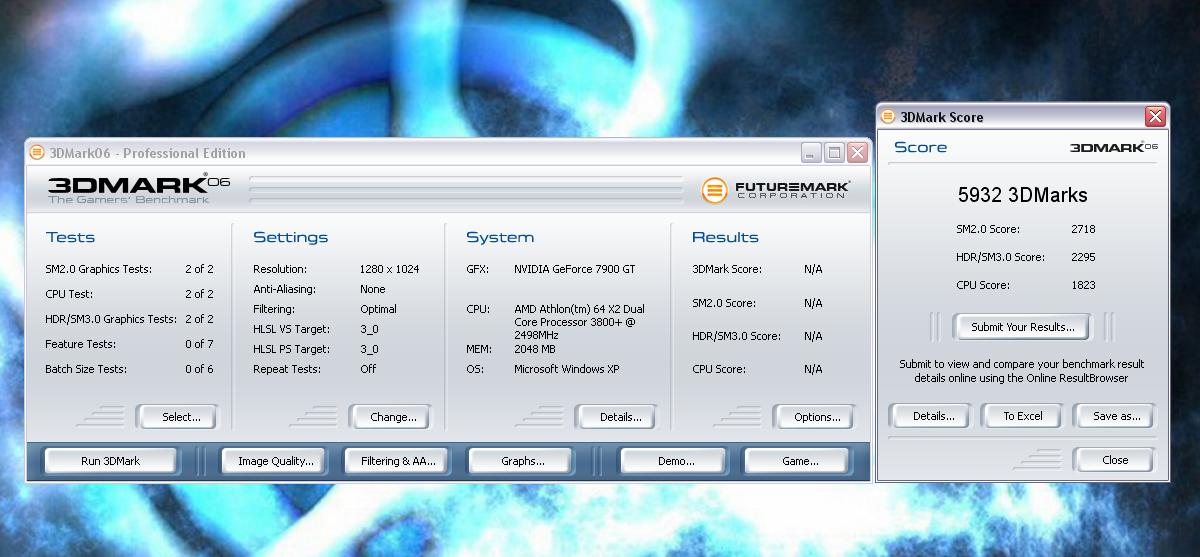Click the Batch Size Tests label
The image size is (1200, 557).
click(x=86, y=369)
